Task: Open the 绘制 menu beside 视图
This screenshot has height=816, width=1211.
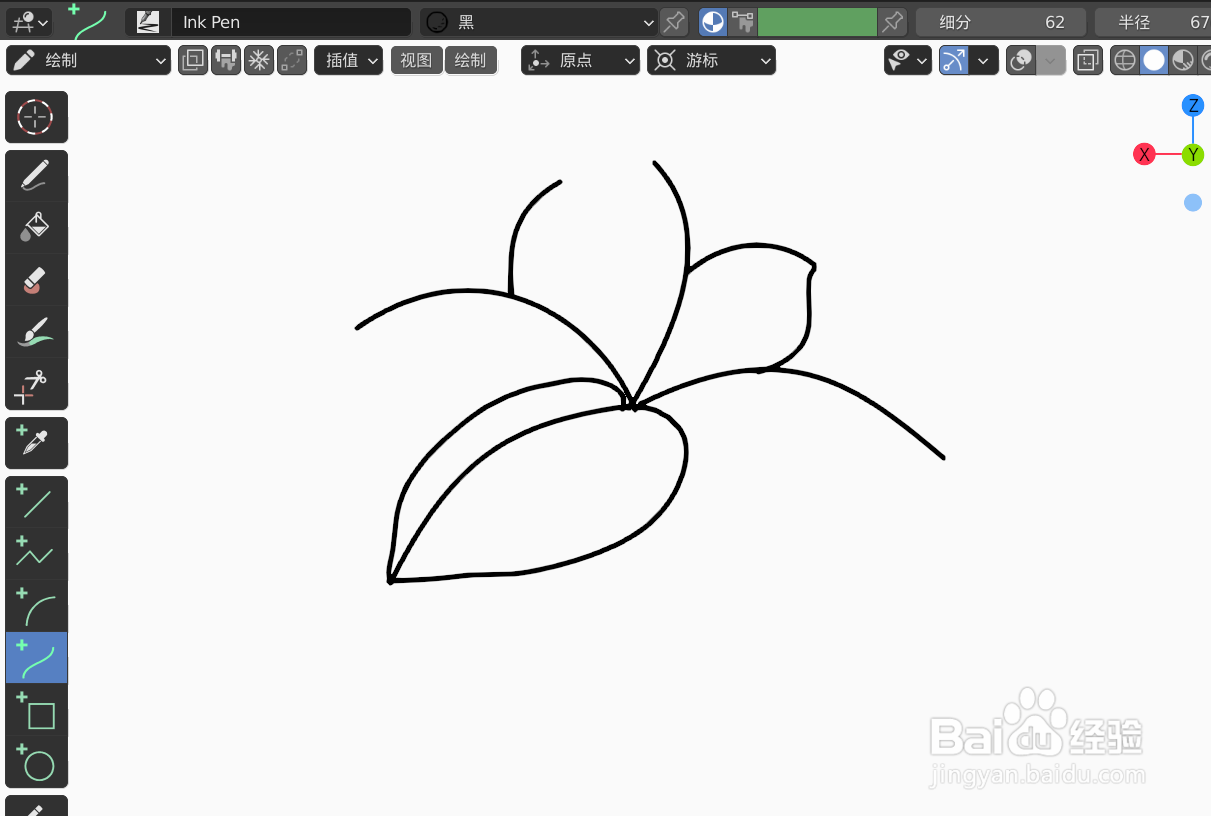Action: click(470, 60)
